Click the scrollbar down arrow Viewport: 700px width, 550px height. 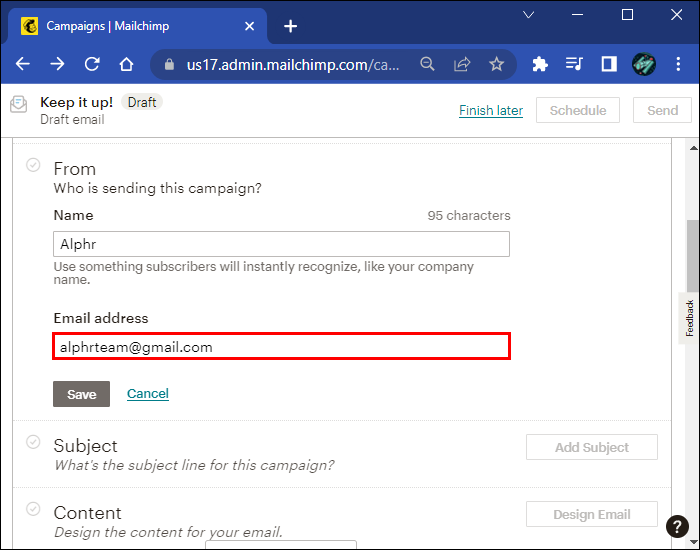tap(693, 543)
